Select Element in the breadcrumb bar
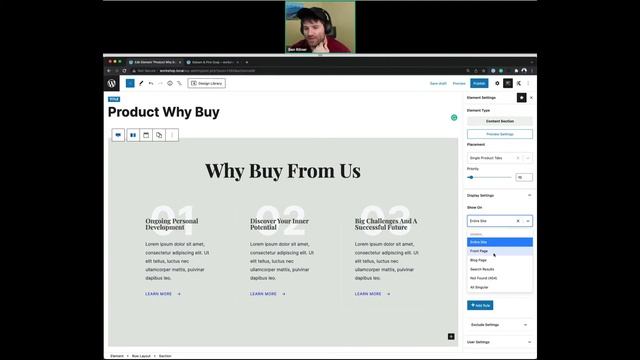640x360 pixels. tap(117, 356)
